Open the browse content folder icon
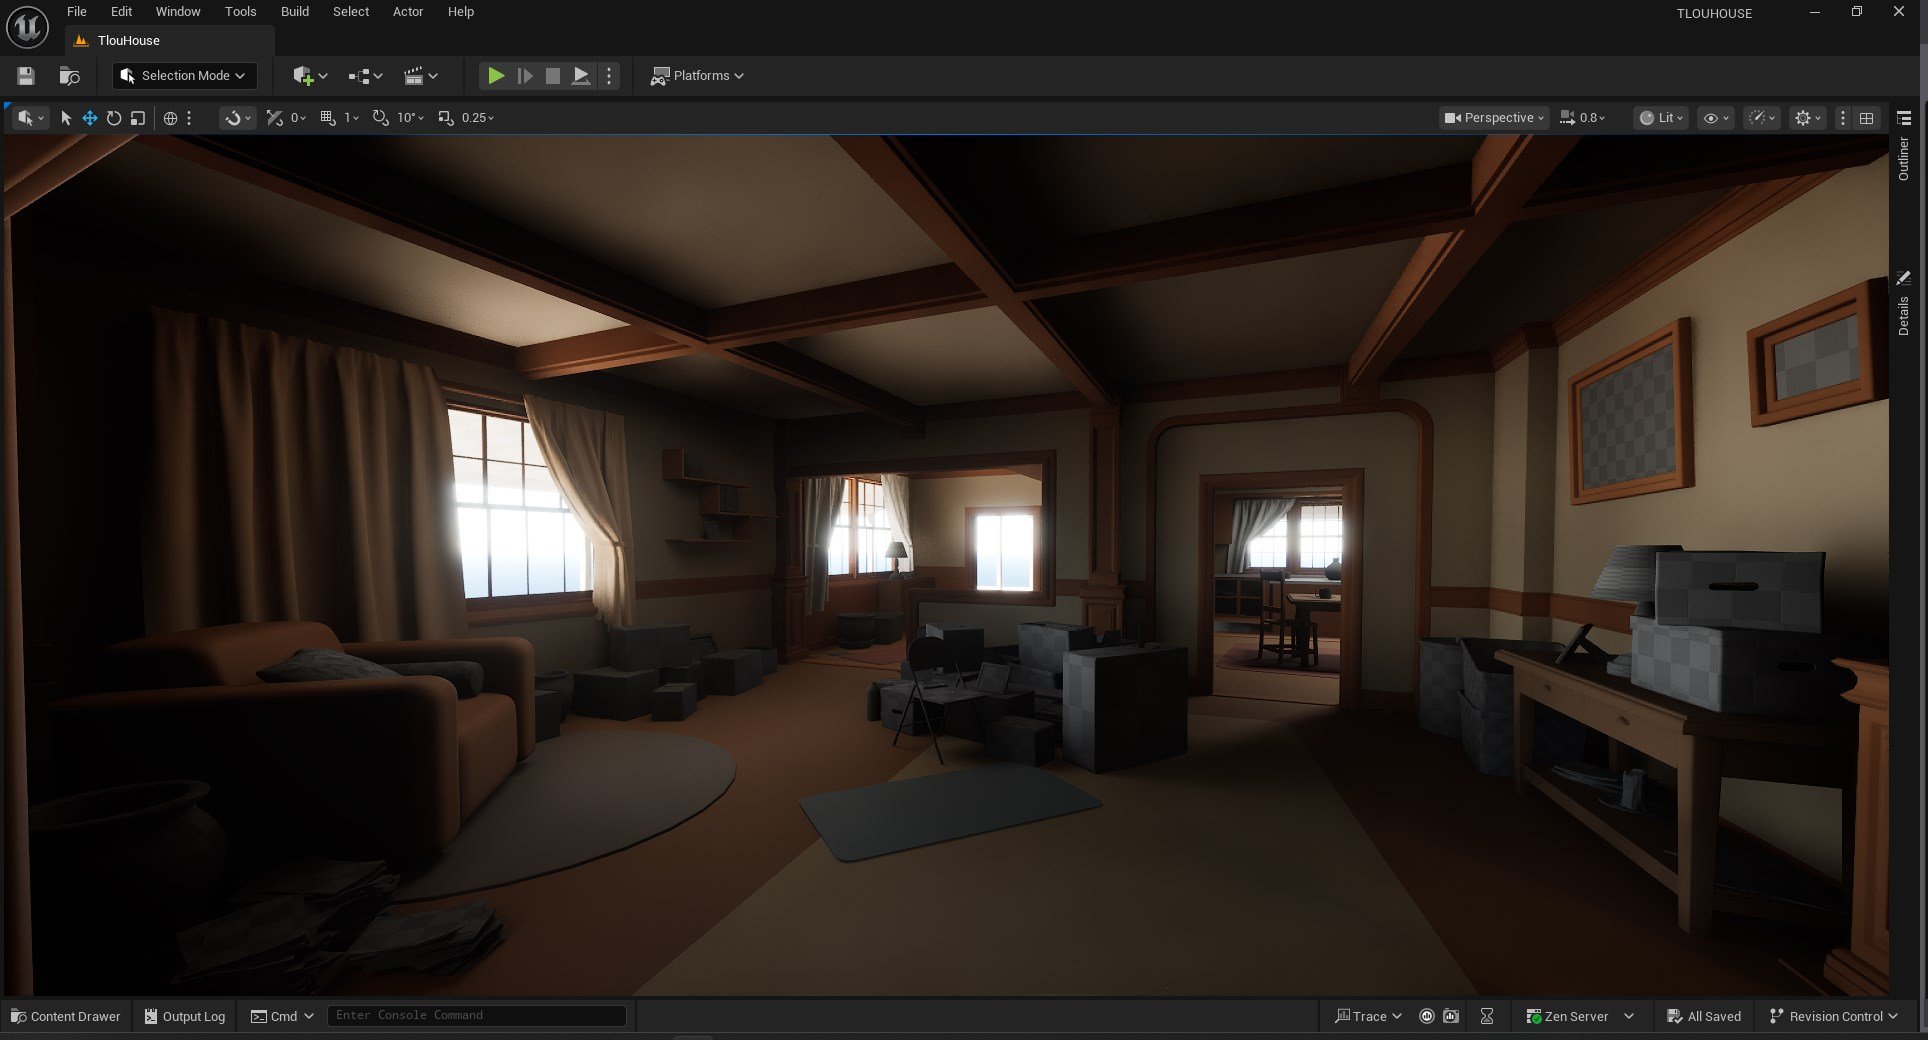The width and height of the screenshot is (1928, 1040). pyautogui.click(x=69, y=76)
